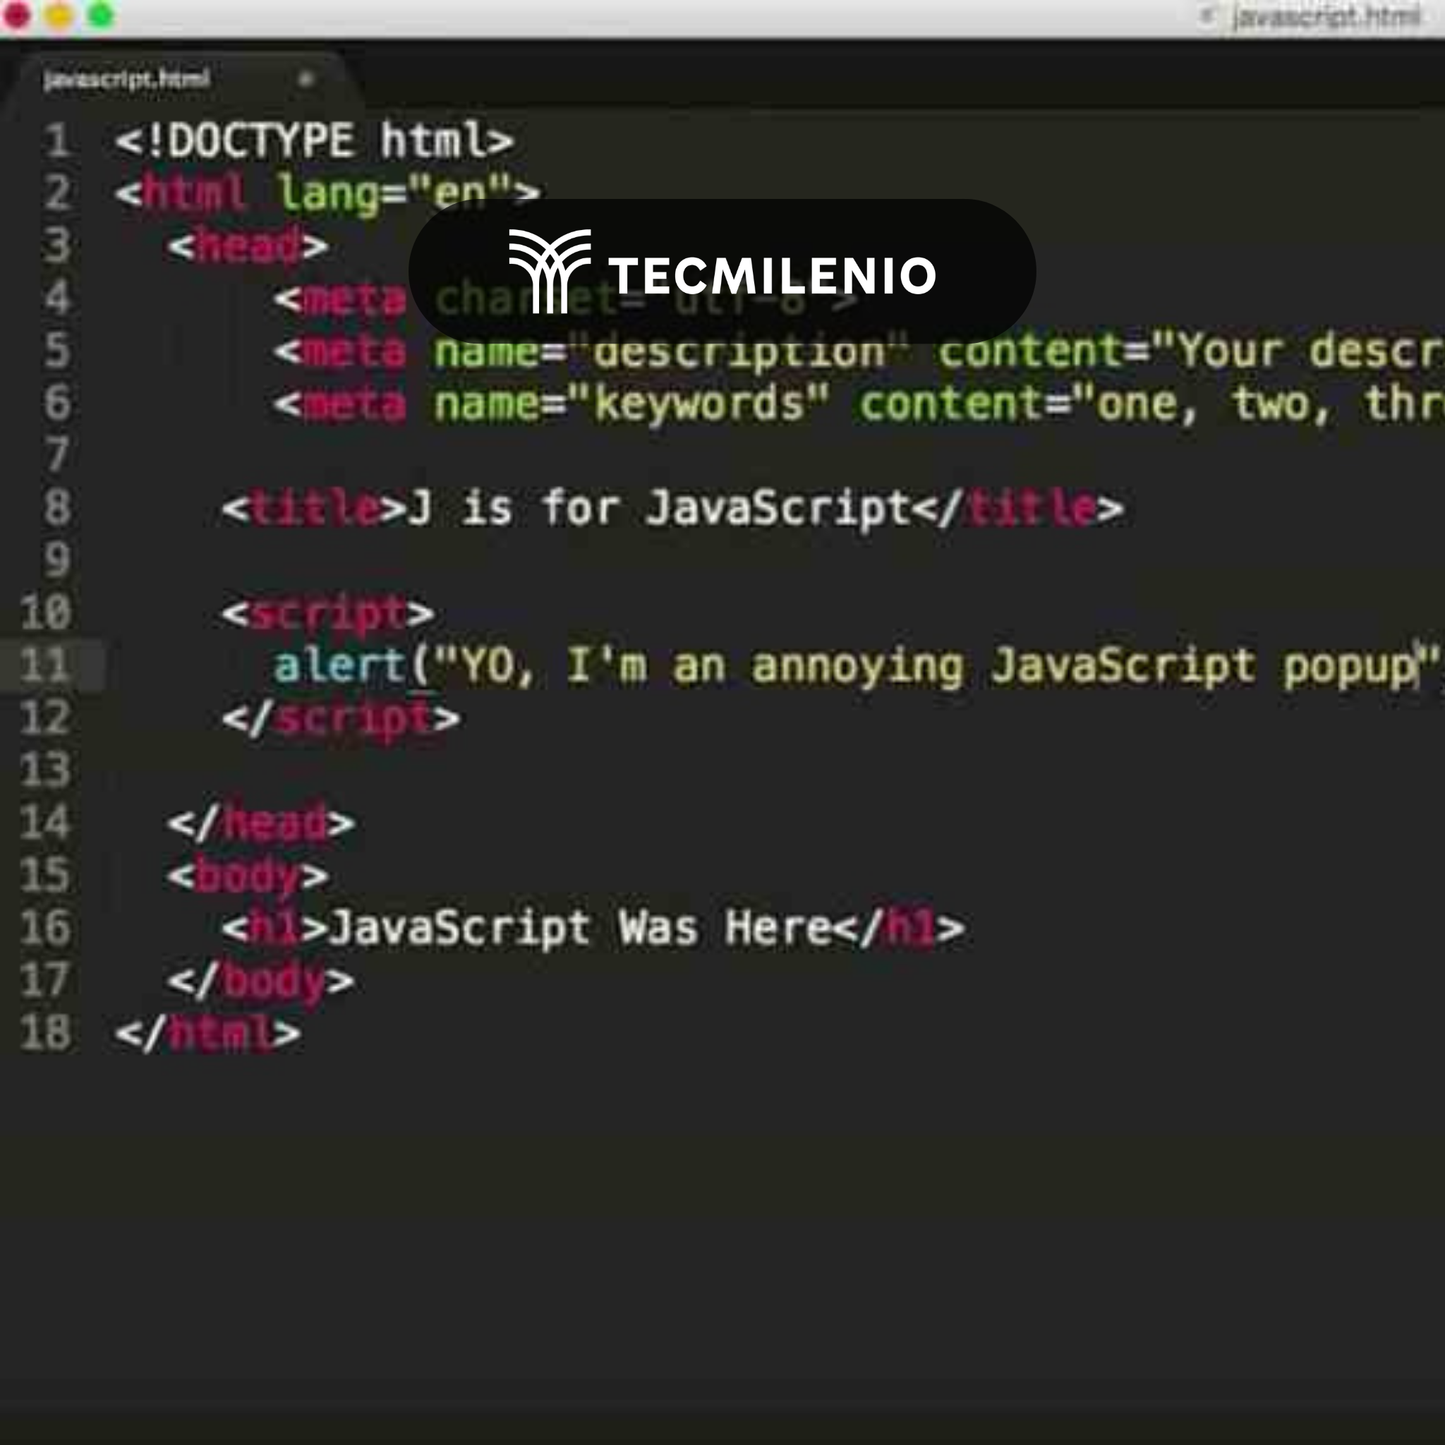Click line number 13 in the gutter
Screen dimensions: 1445x1445
(x=45, y=771)
